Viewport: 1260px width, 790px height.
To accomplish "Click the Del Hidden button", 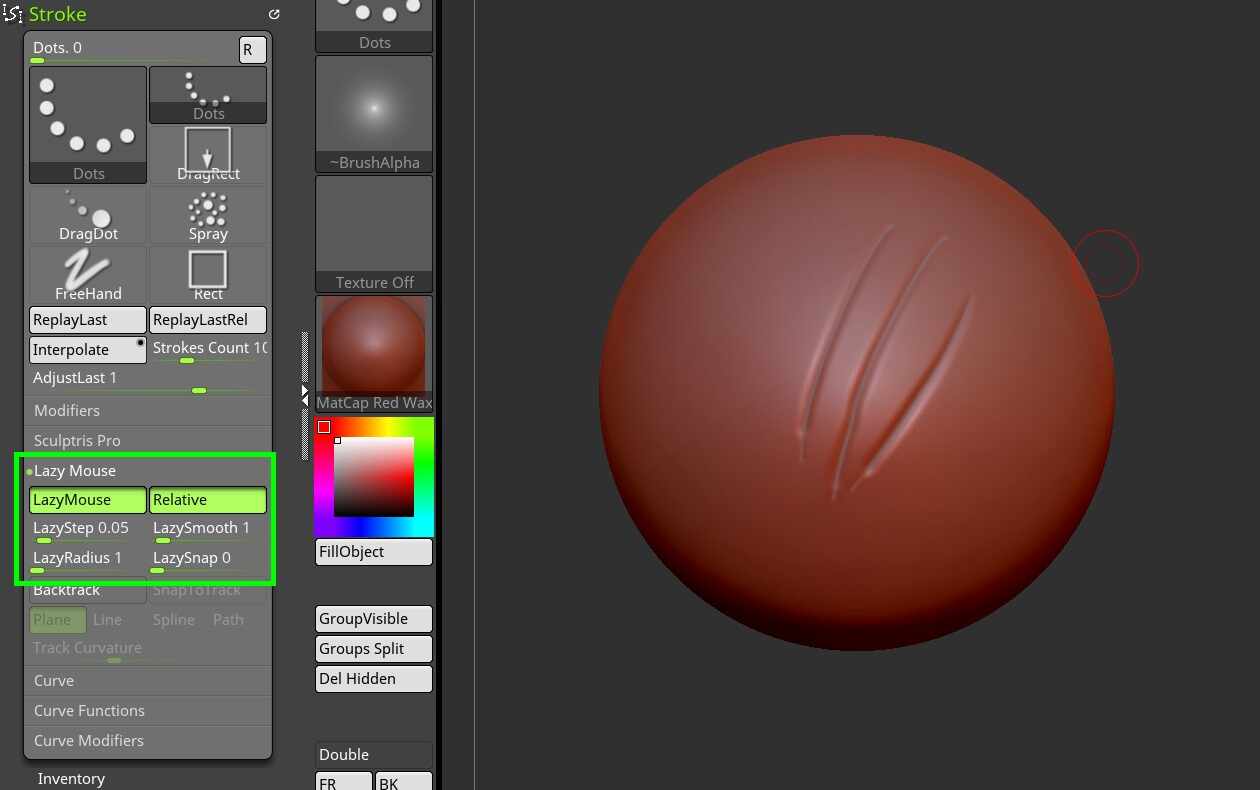I will 373,678.
